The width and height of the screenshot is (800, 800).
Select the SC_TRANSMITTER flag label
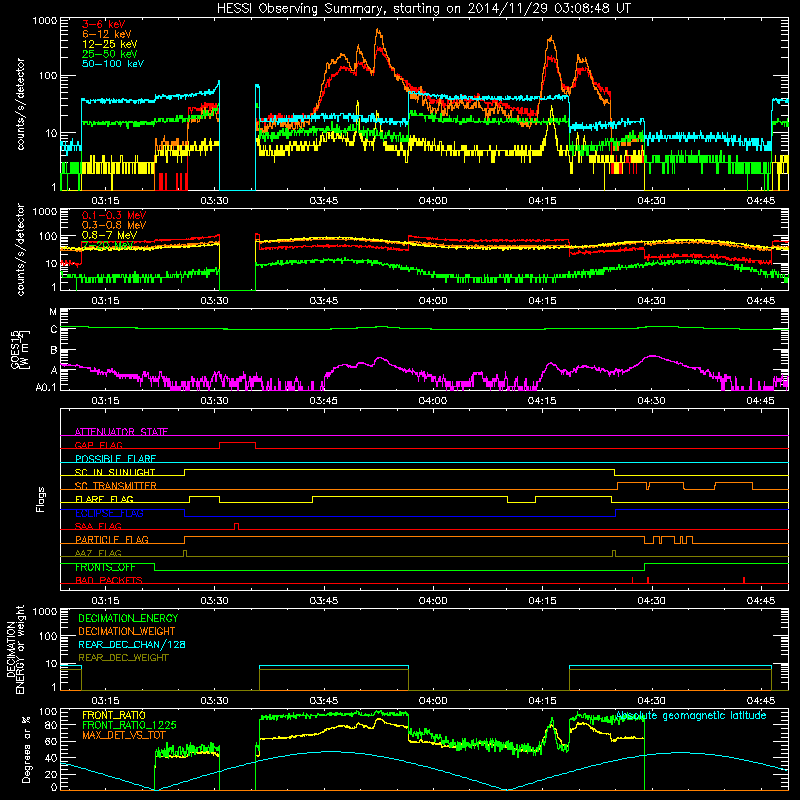point(115,486)
